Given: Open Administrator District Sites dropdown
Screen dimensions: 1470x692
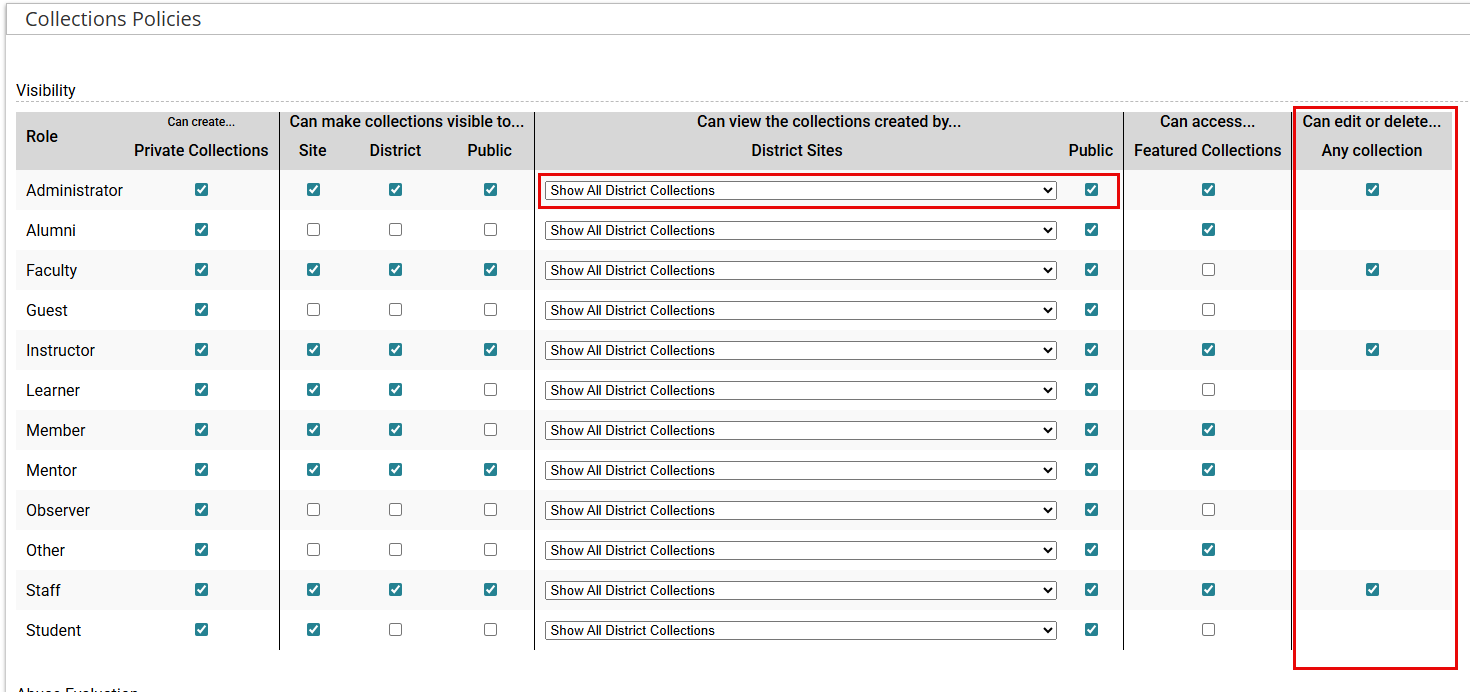Looking at the screenshot, I should click(x=801, y=190).
